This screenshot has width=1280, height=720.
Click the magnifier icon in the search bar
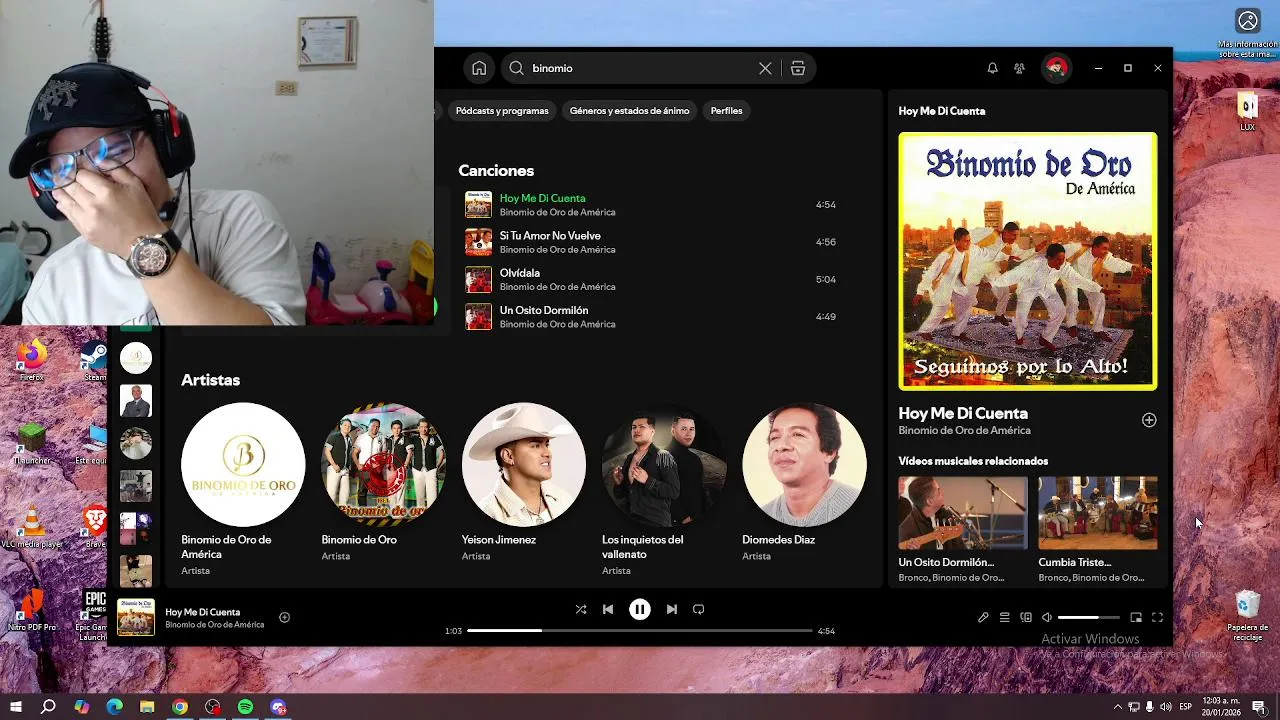point(516,68)
